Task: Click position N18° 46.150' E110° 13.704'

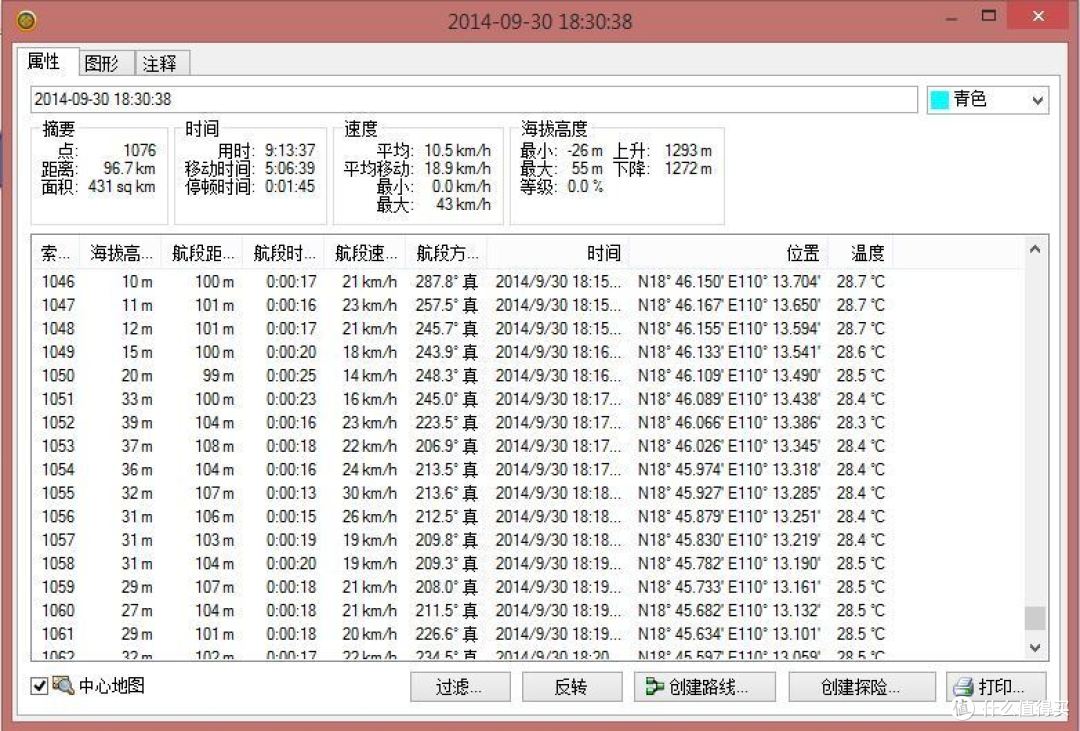Action: tap(729, 282)
